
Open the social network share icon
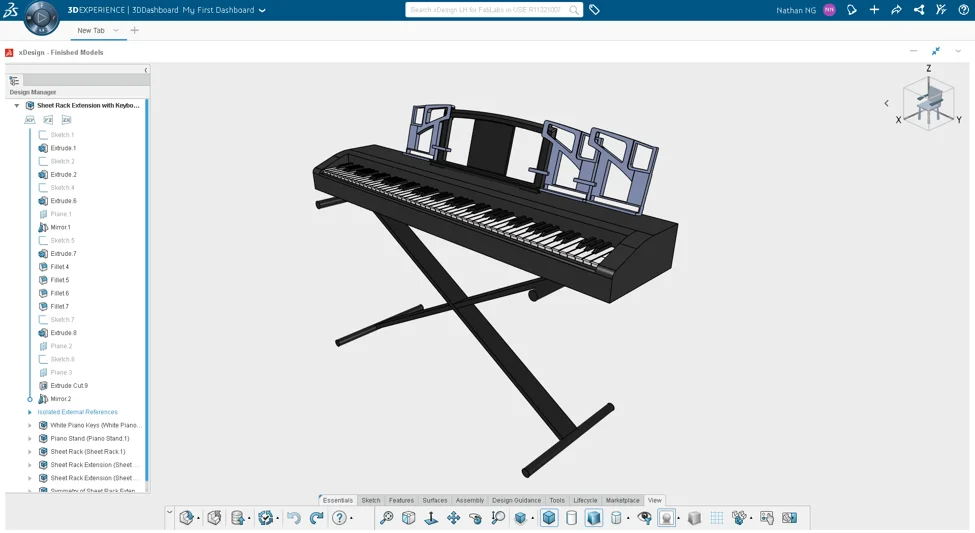(918, 10)
